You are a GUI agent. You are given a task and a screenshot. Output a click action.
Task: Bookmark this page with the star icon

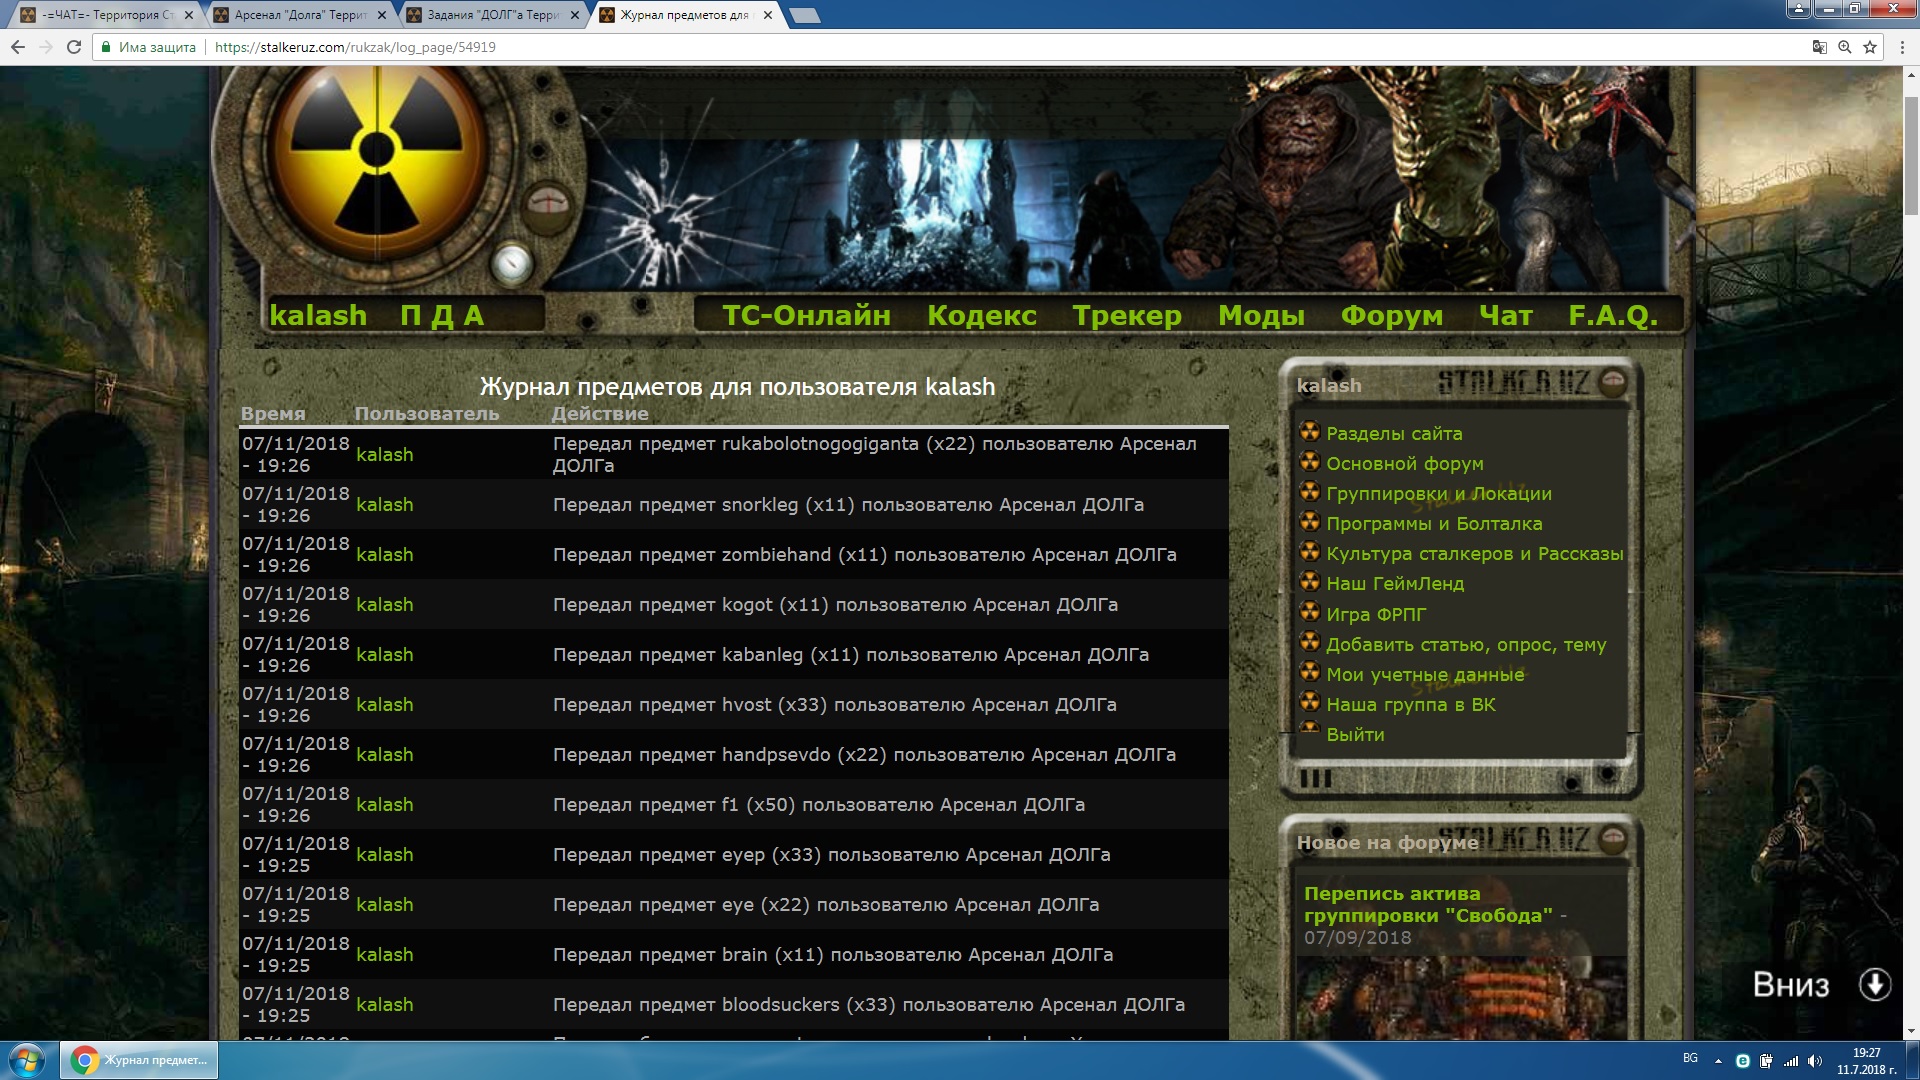pyautogui.click(x=1869, y=47)
